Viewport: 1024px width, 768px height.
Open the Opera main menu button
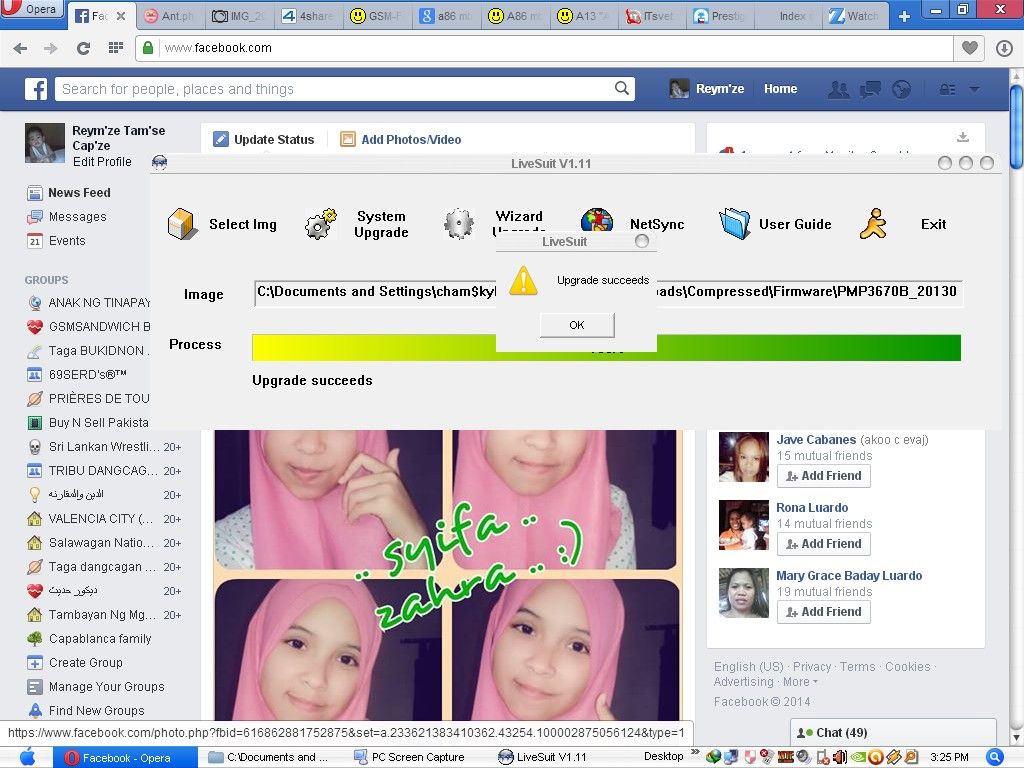tap(32, 8)
